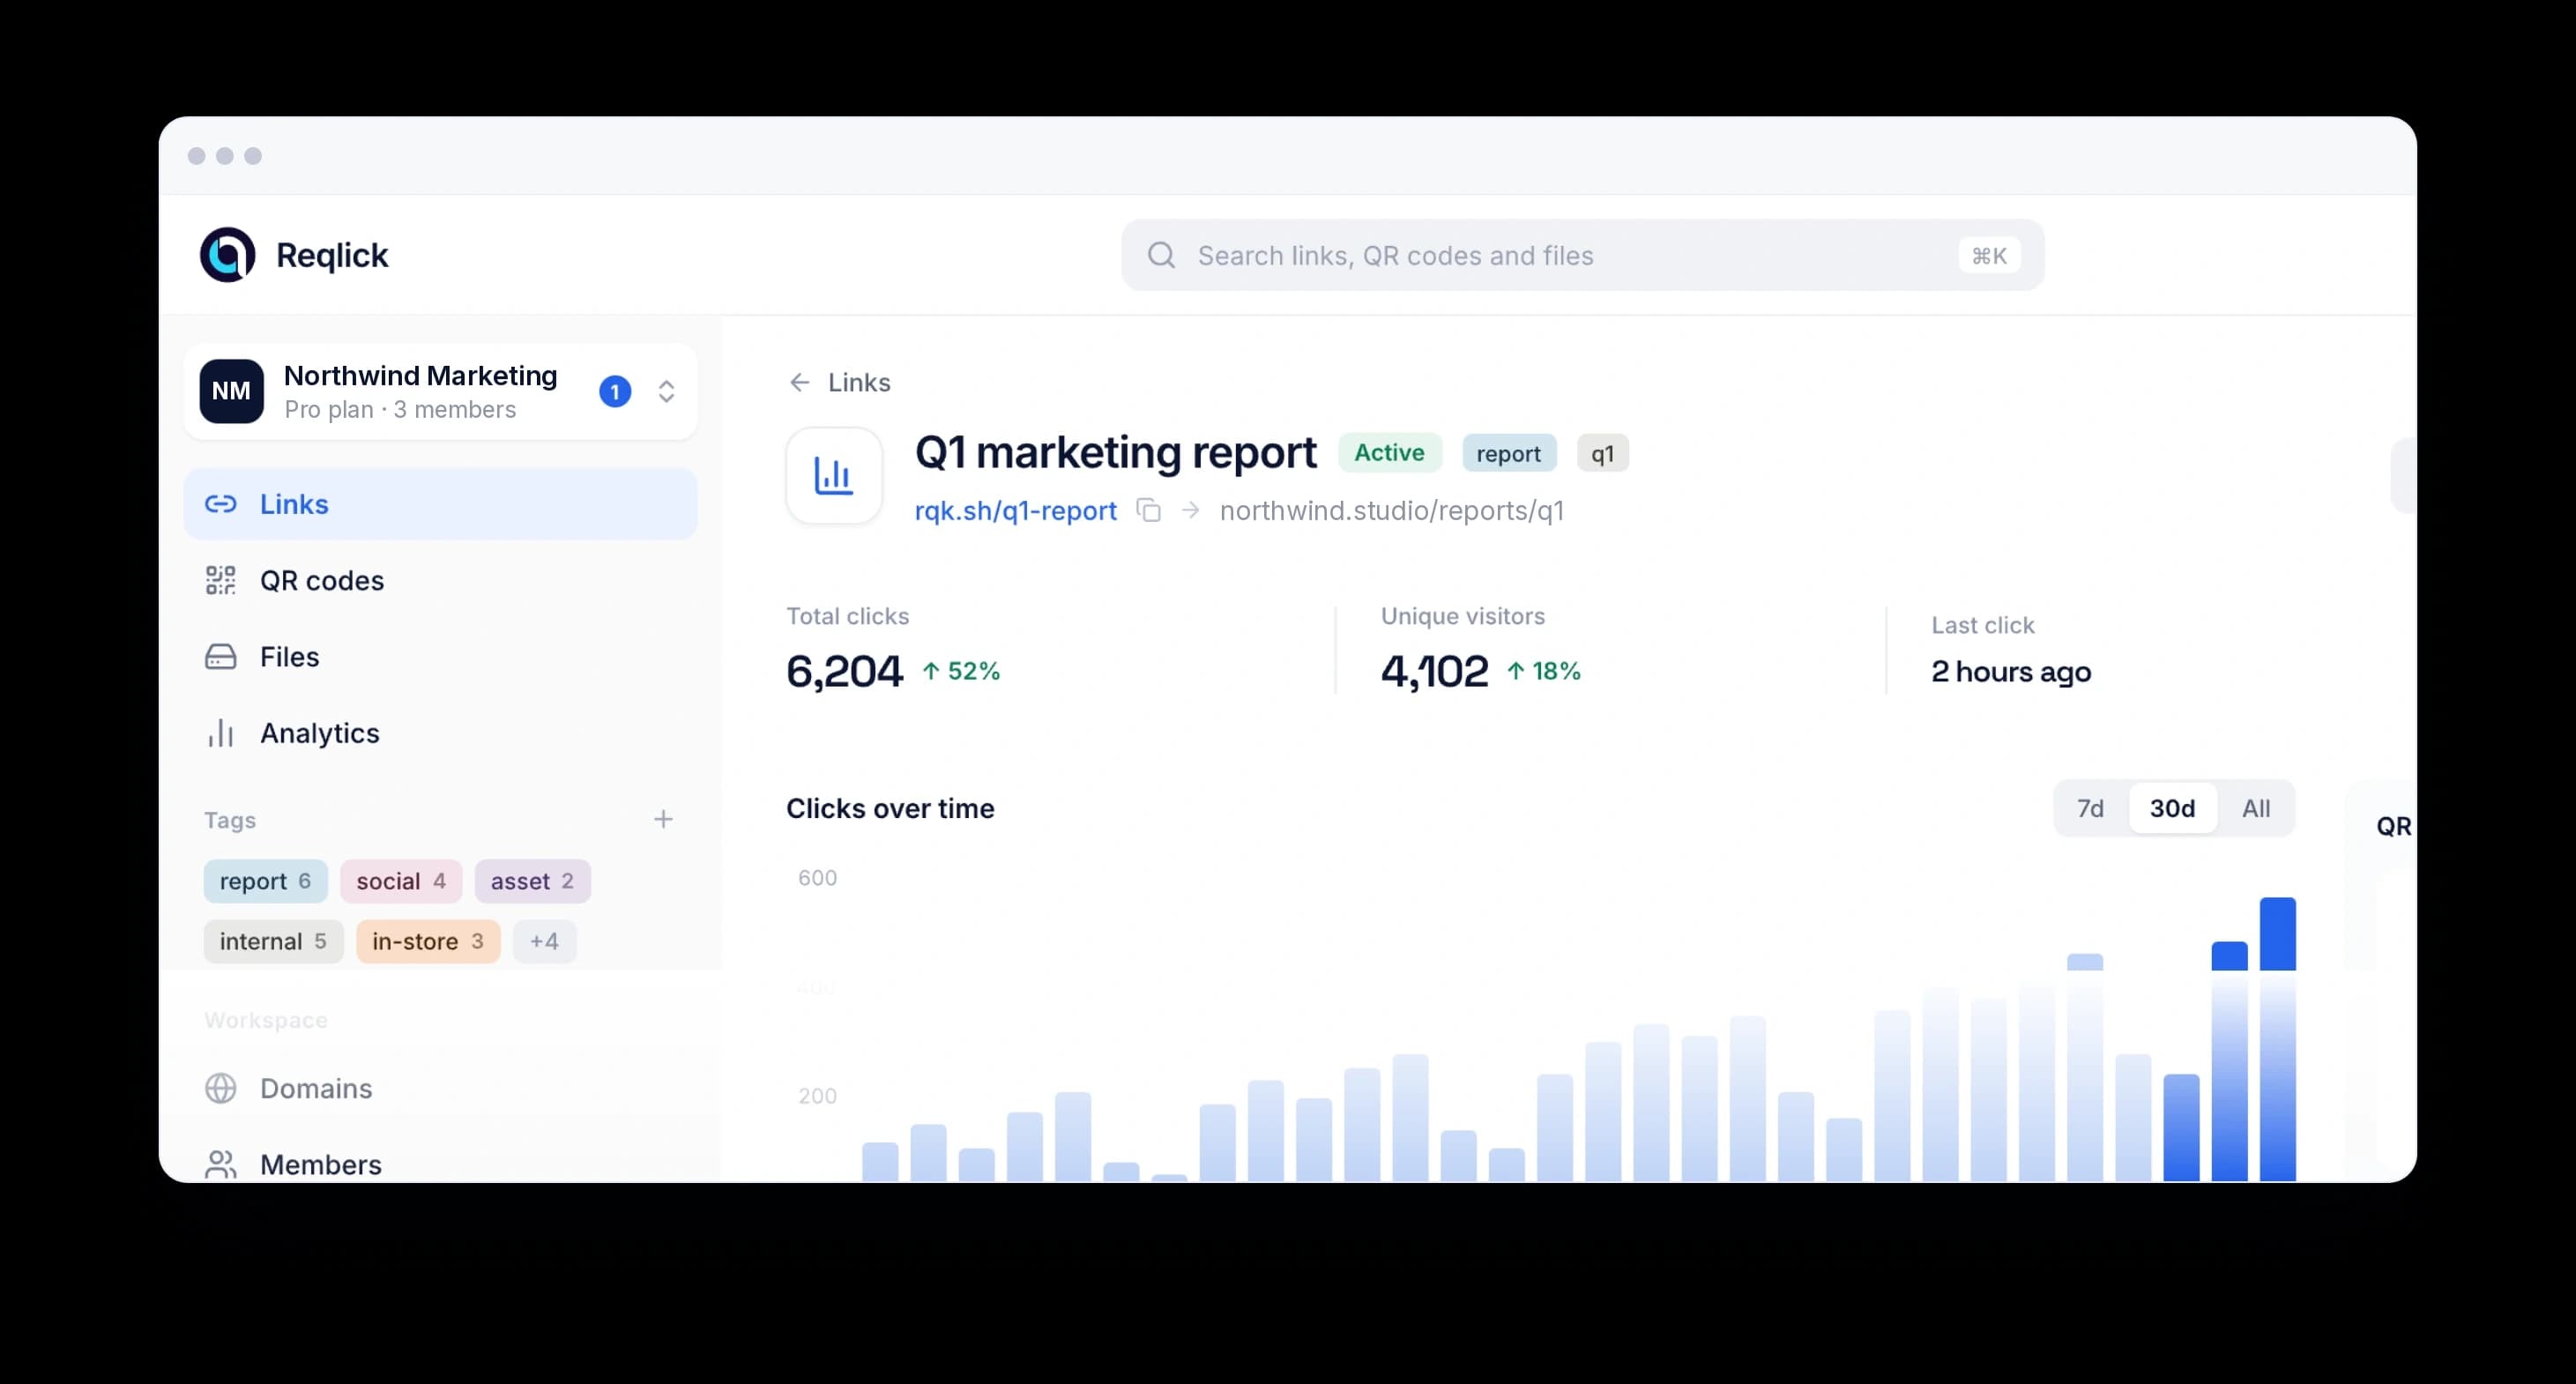Open Links in the sidebar
The height and width of the screenshot is (1384, 2576).
pyautogui.click(x=440, y=504)
